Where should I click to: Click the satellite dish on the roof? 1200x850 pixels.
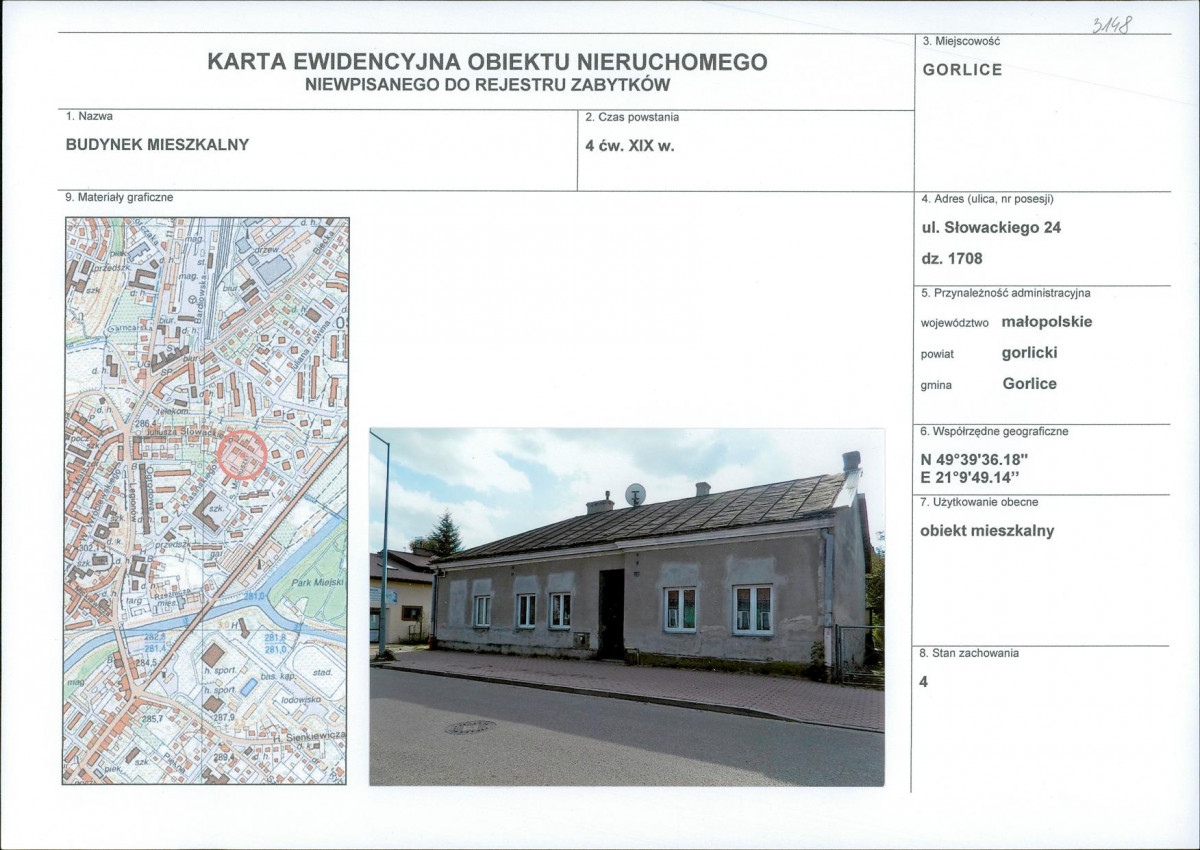[x=635, y=494]
